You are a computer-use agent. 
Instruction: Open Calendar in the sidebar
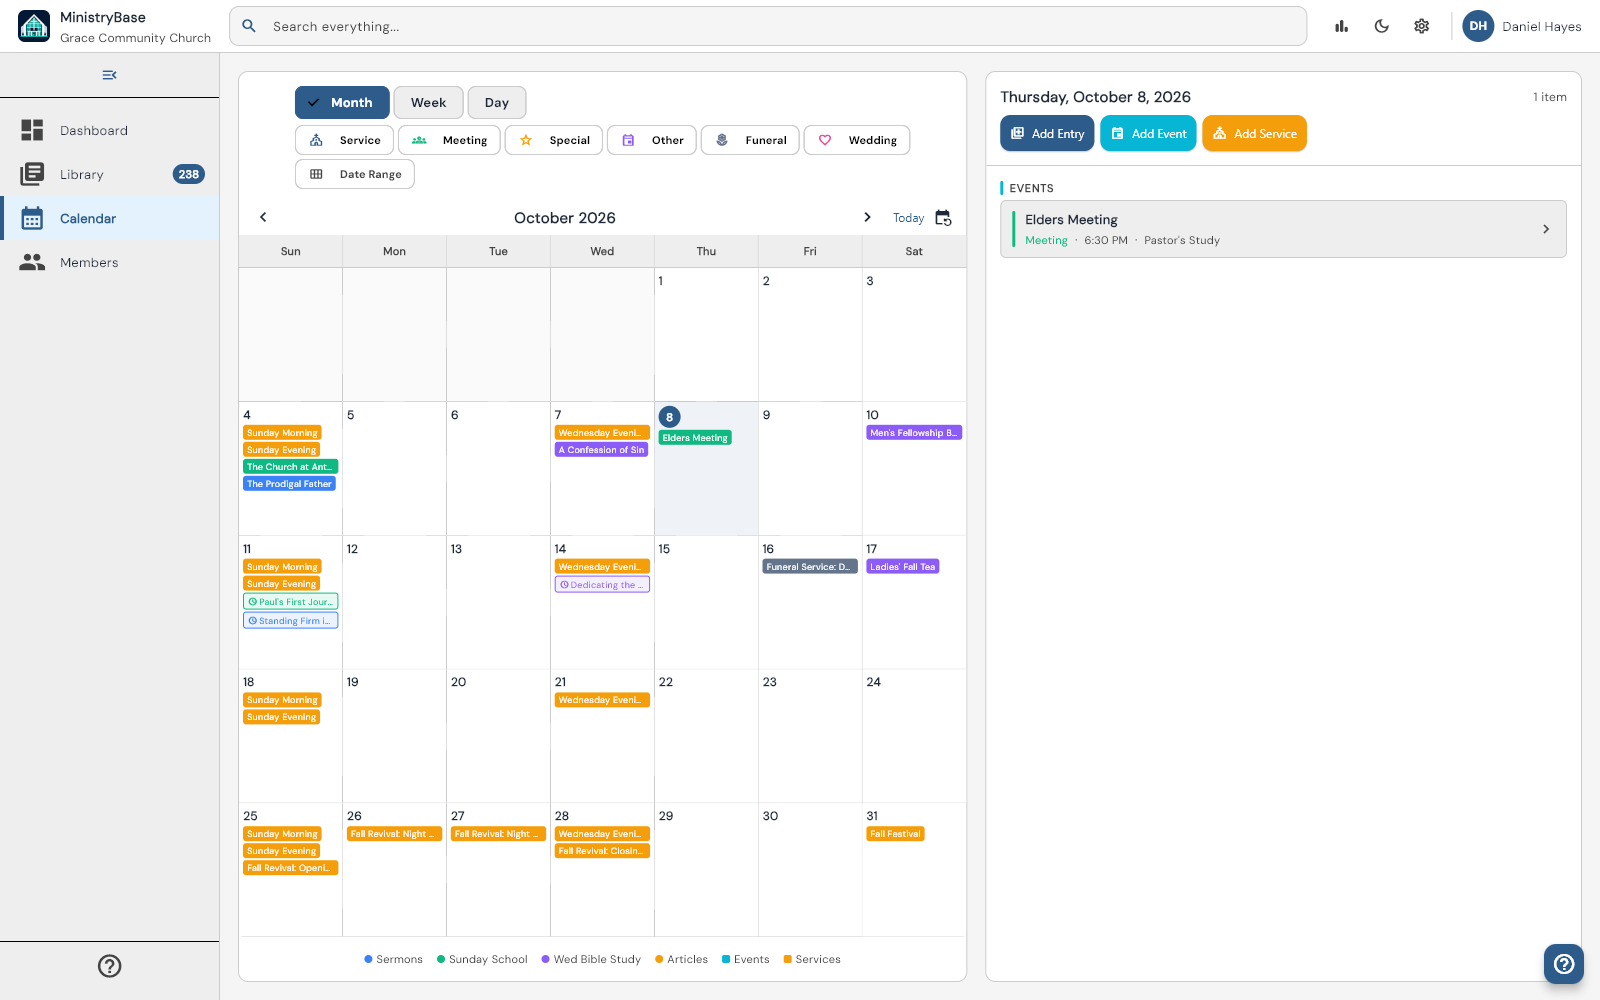pos(110,218)
